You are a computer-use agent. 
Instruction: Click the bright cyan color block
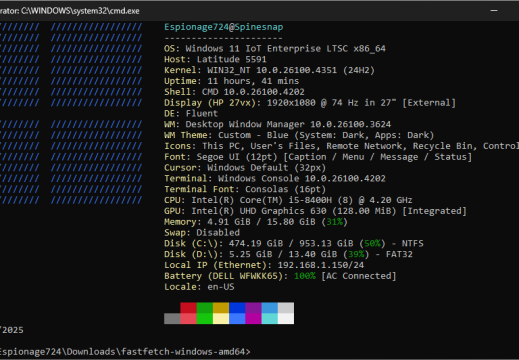[x=270, y=319]
